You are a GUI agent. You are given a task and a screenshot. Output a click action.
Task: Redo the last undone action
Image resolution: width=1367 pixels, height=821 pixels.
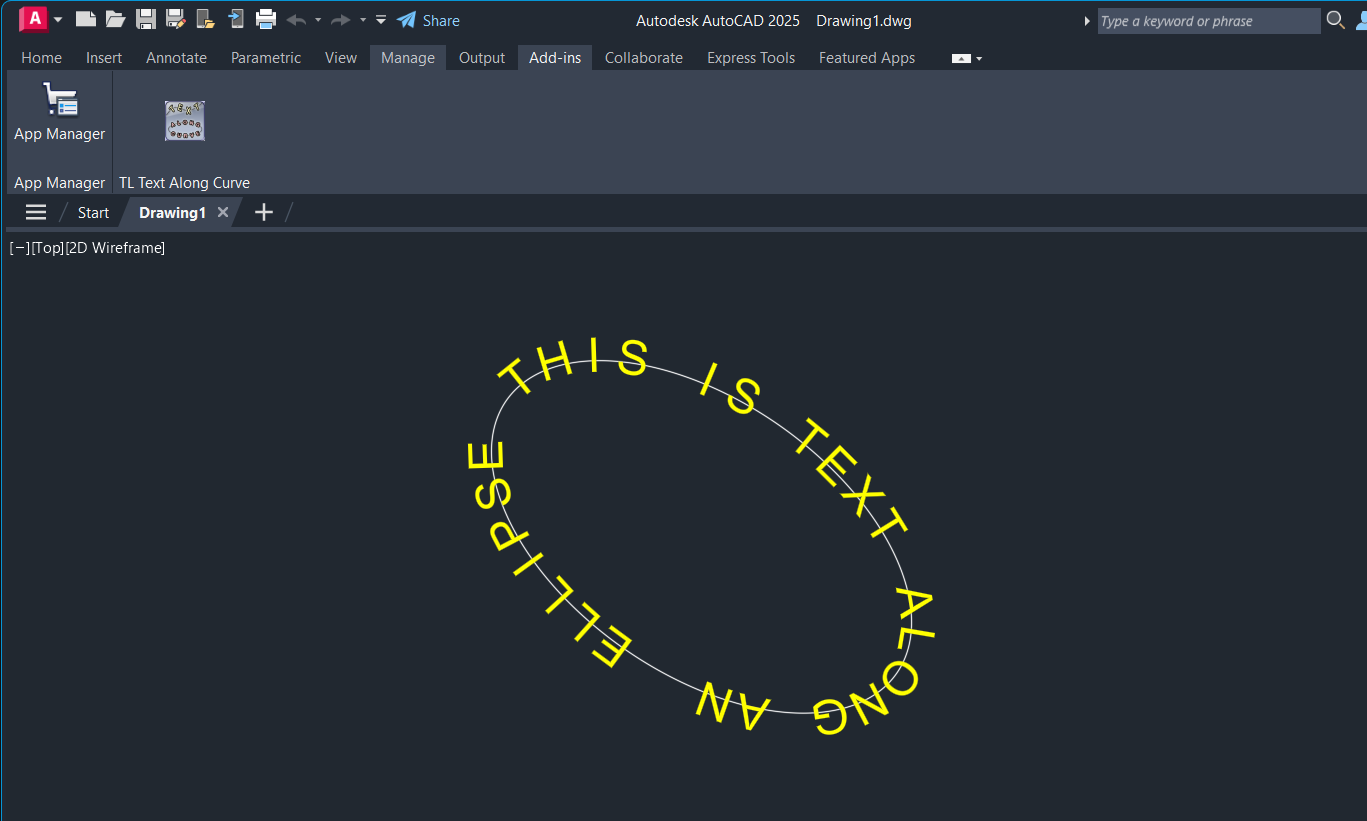(x=341, y=20)
